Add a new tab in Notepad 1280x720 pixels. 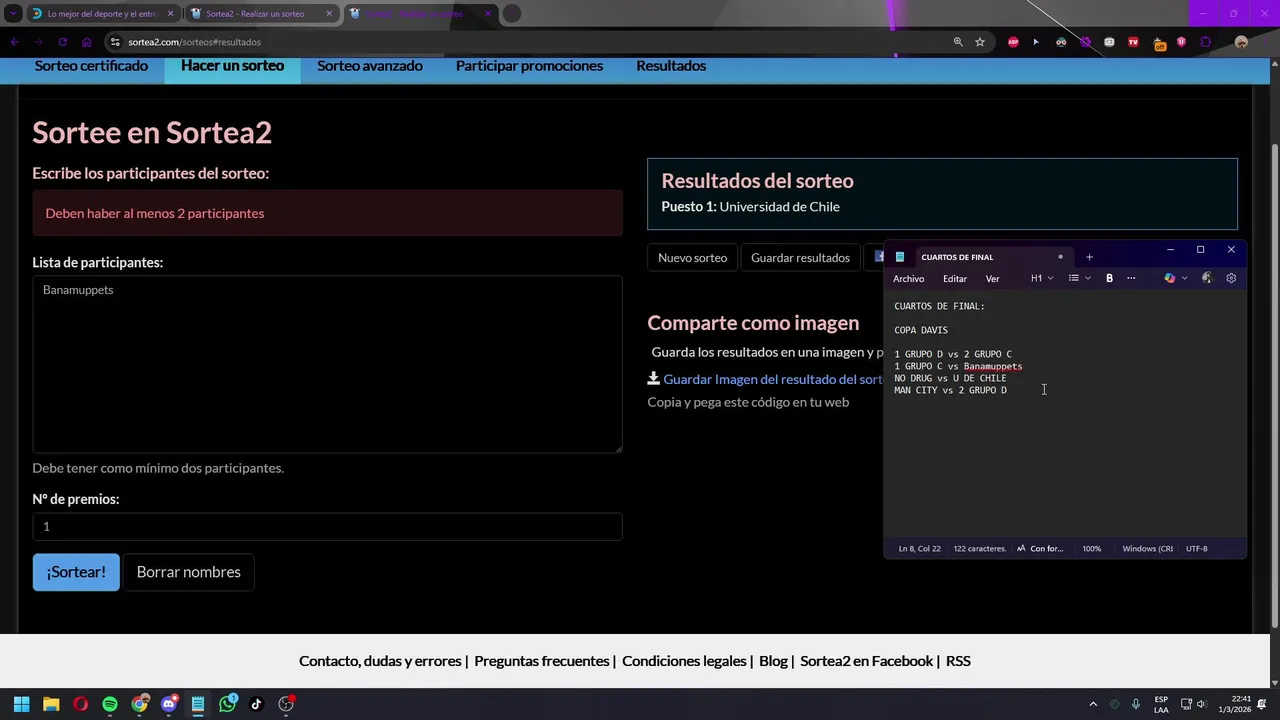pos(1089,257)
